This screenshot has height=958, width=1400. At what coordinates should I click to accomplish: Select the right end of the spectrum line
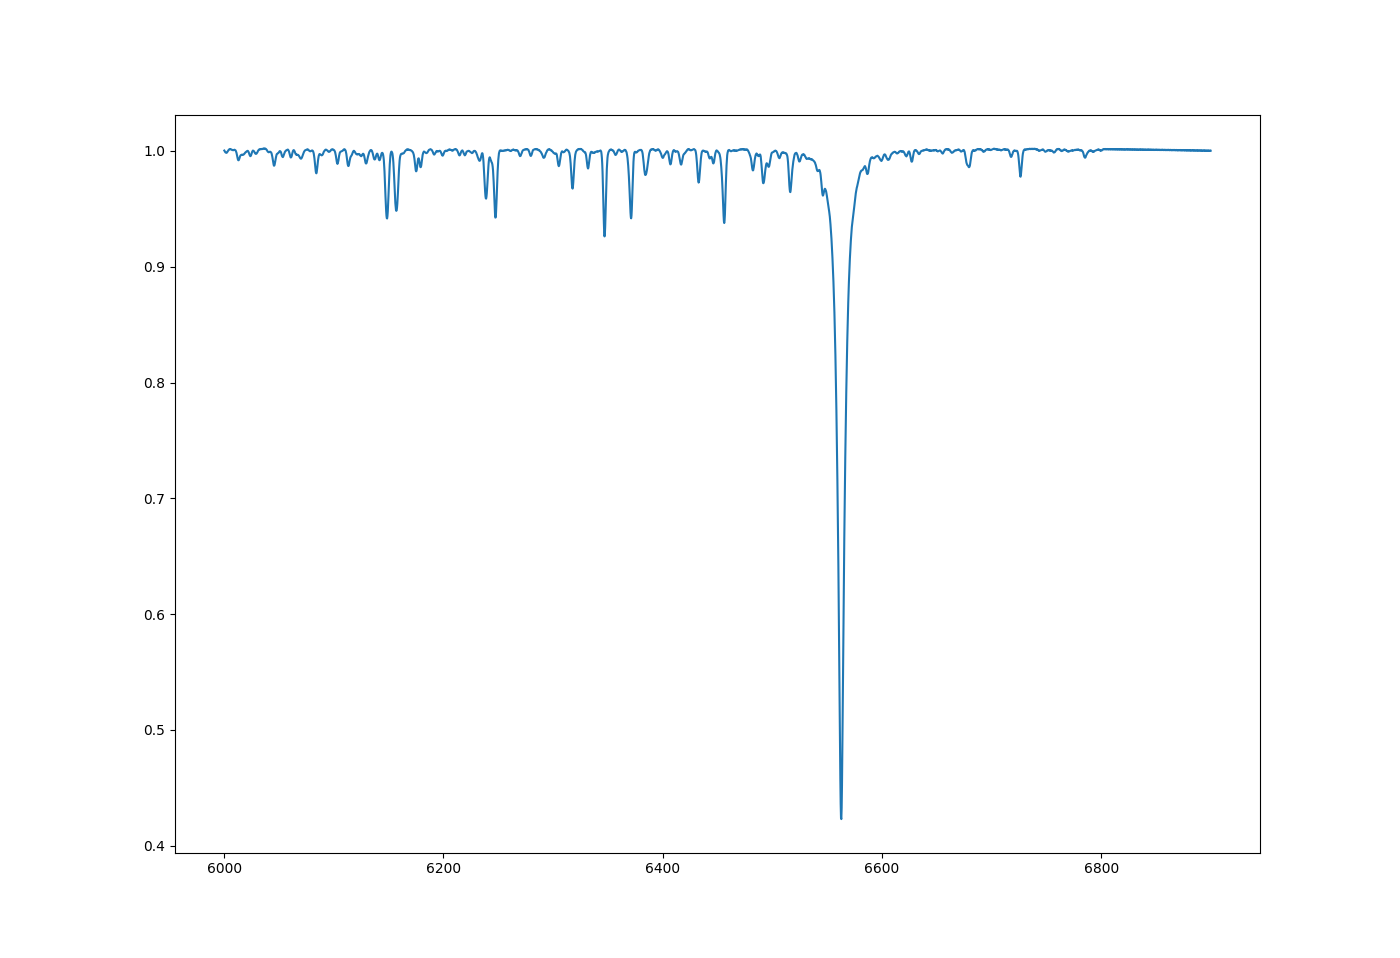pos(1210,151)
